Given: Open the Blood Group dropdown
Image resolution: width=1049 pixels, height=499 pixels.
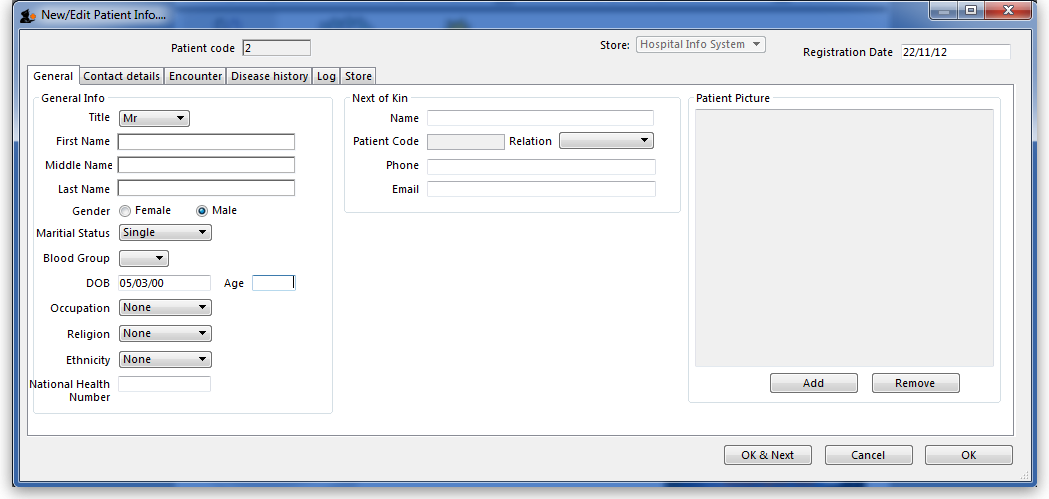Looking at the screenshot, I should [143, 259].
